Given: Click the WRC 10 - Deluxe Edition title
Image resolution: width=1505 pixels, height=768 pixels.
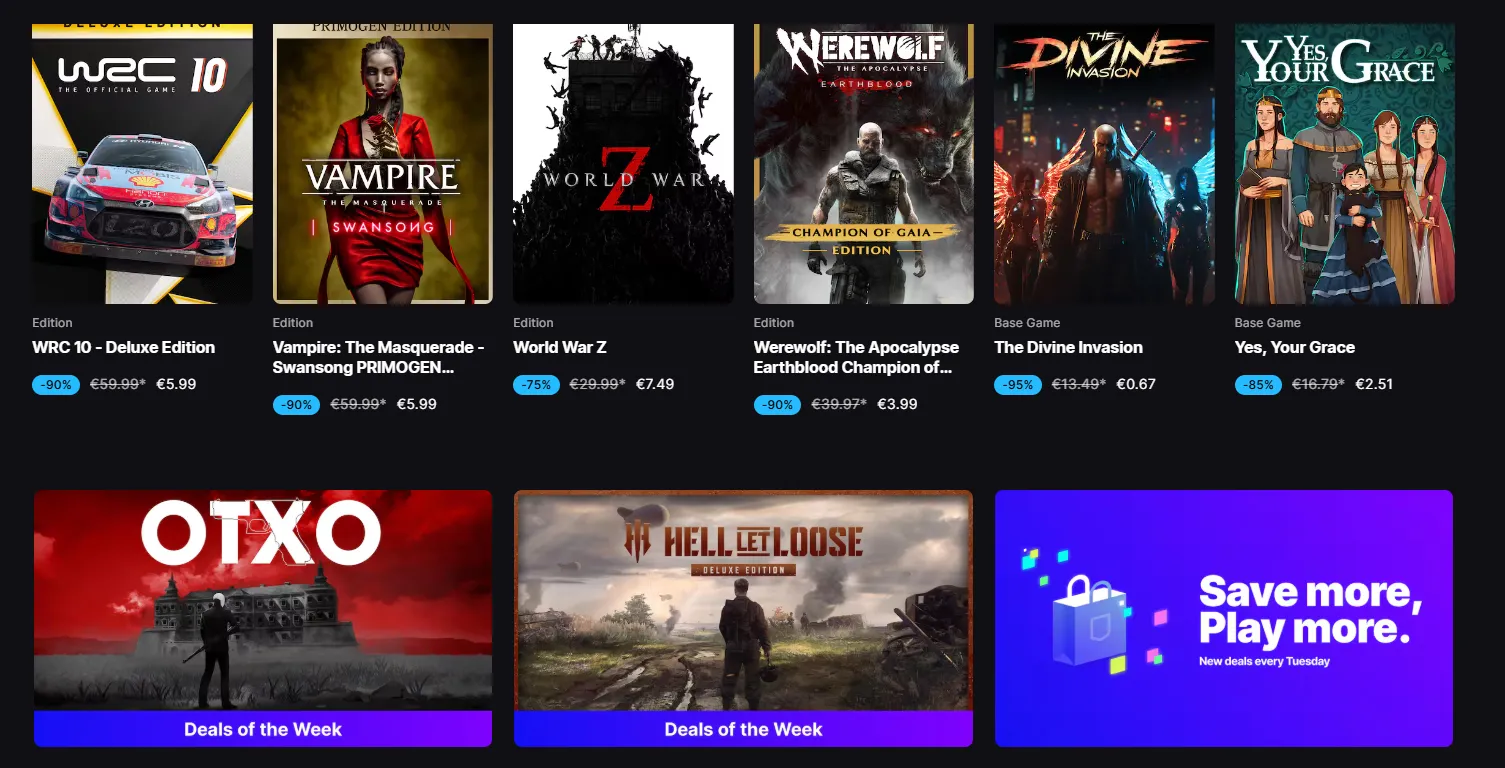Looking at the screenshot, I should point(124,348).
